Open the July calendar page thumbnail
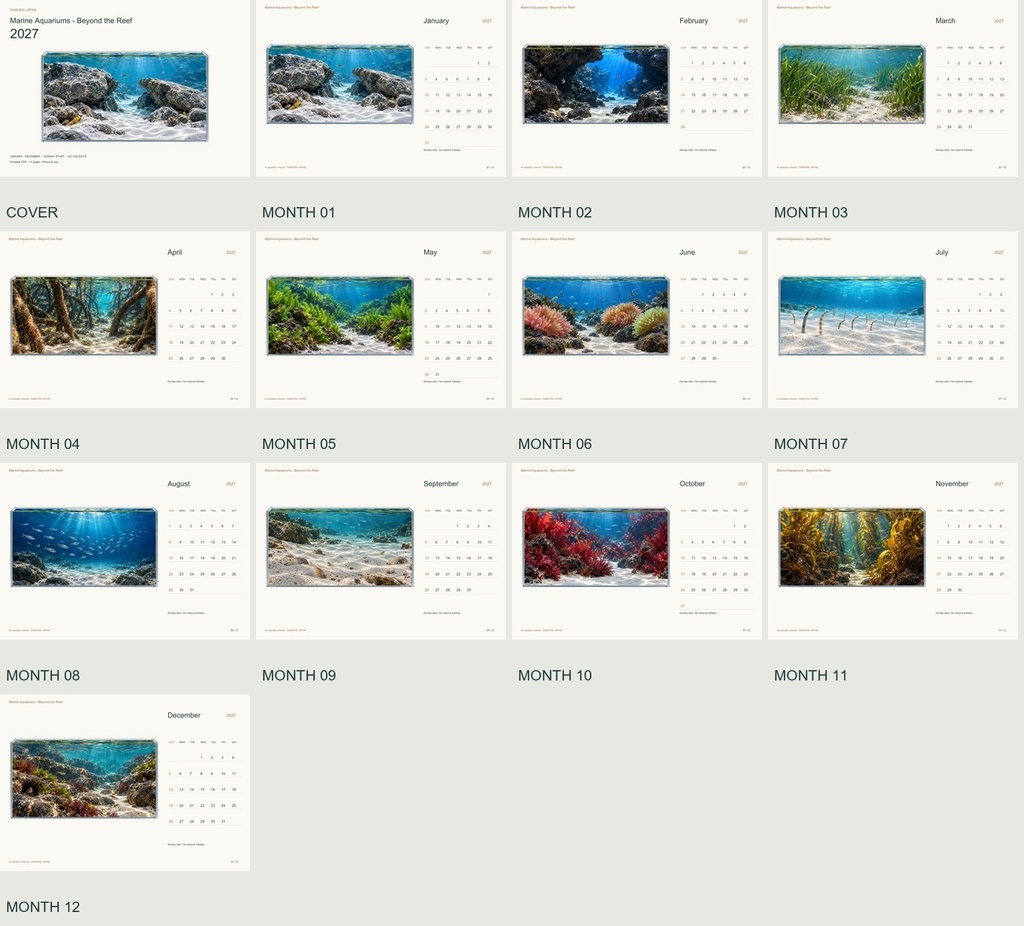This screenshot has height=926, width=1024. [x=893, y=320]
